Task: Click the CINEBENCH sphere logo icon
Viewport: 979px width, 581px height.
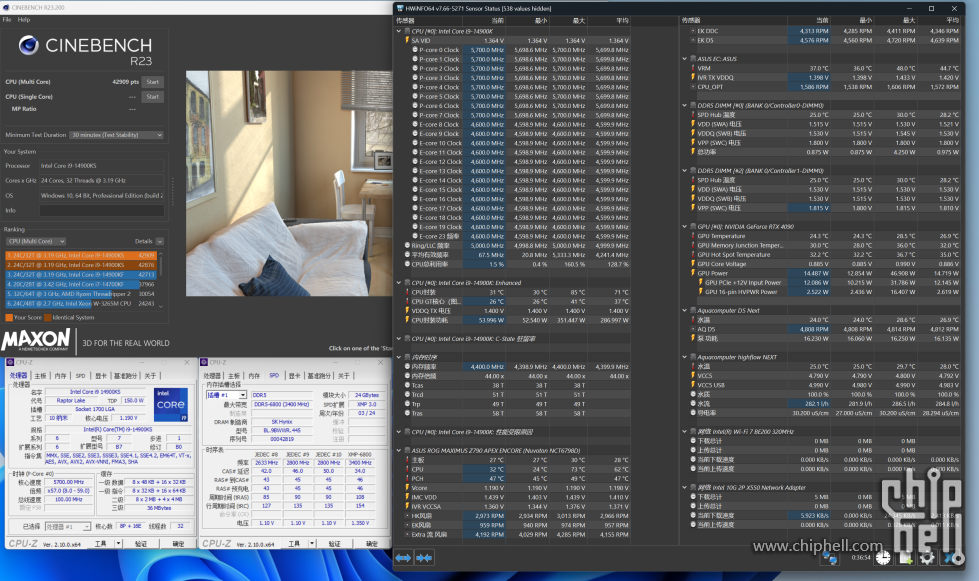Action: (x=29, y=45)
